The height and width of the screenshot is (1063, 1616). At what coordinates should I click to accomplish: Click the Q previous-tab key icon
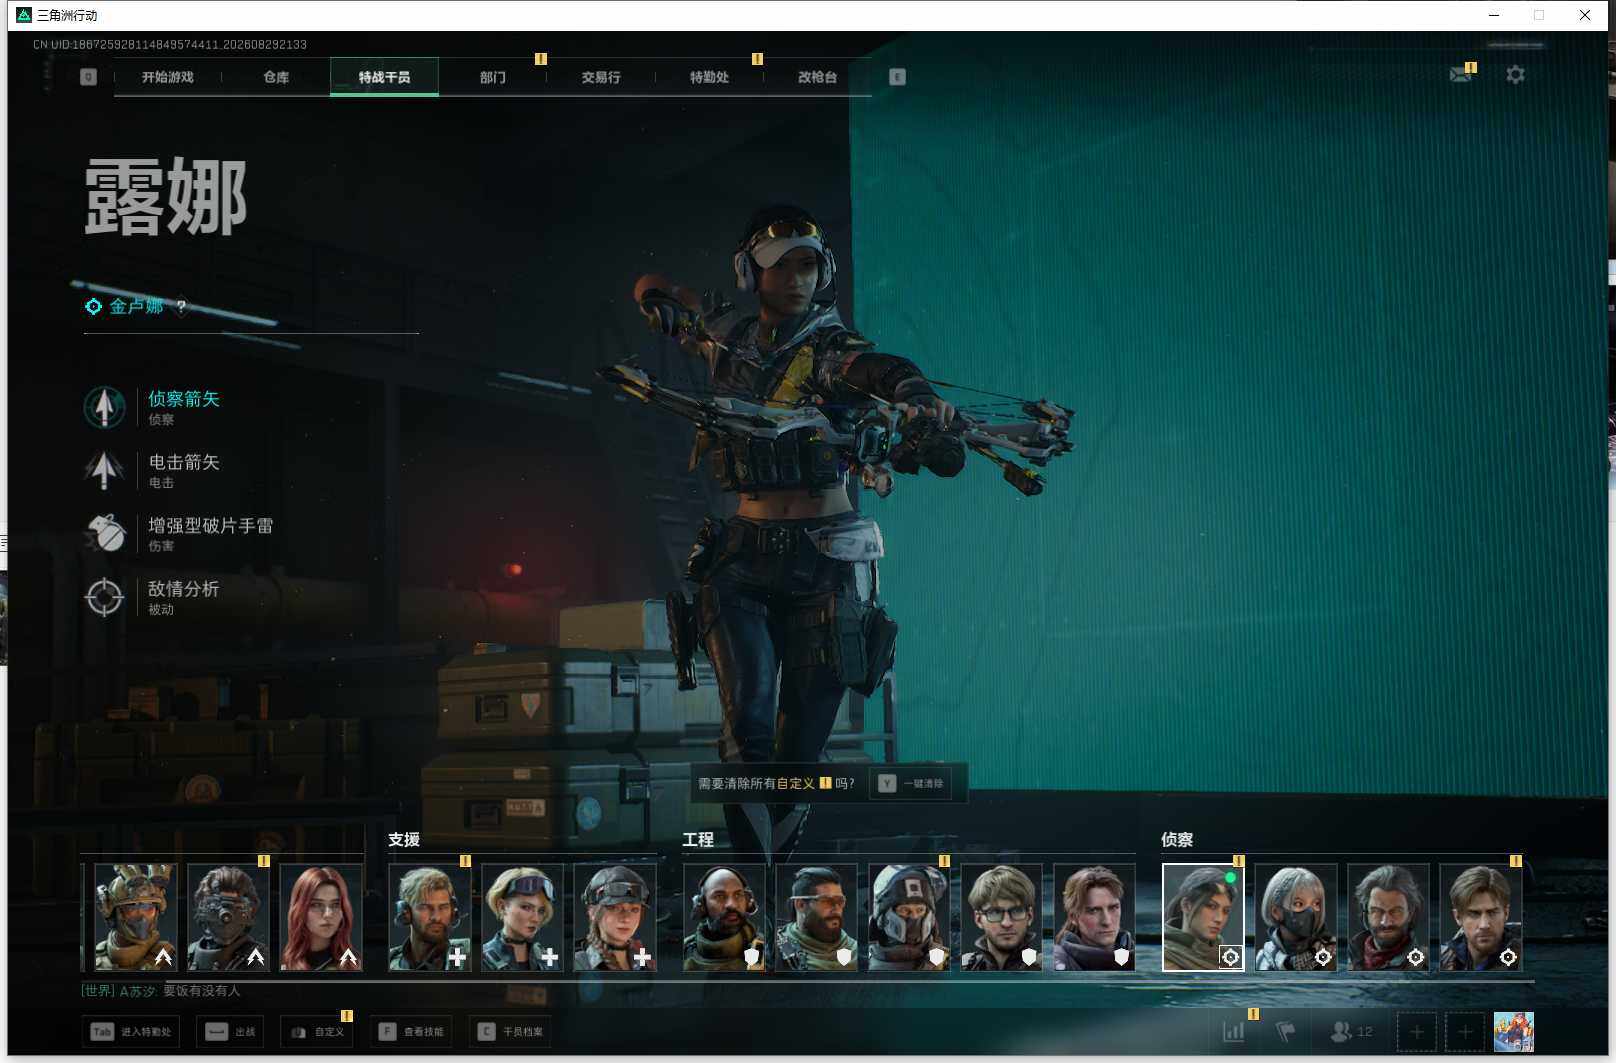88,77
